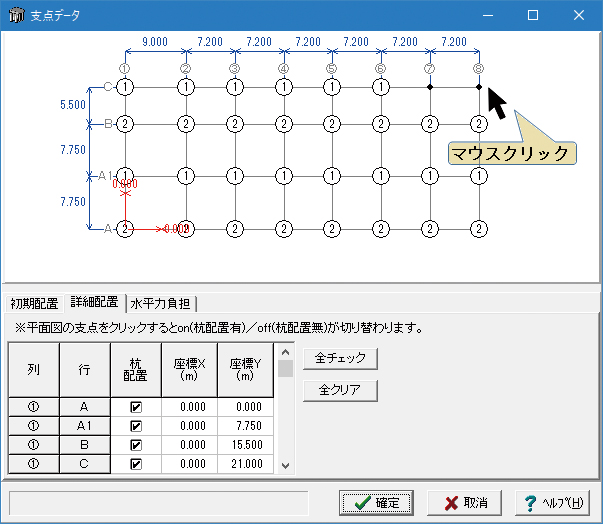
Task: Select coordinate Y cell 7.750
Action: point(246,426)
